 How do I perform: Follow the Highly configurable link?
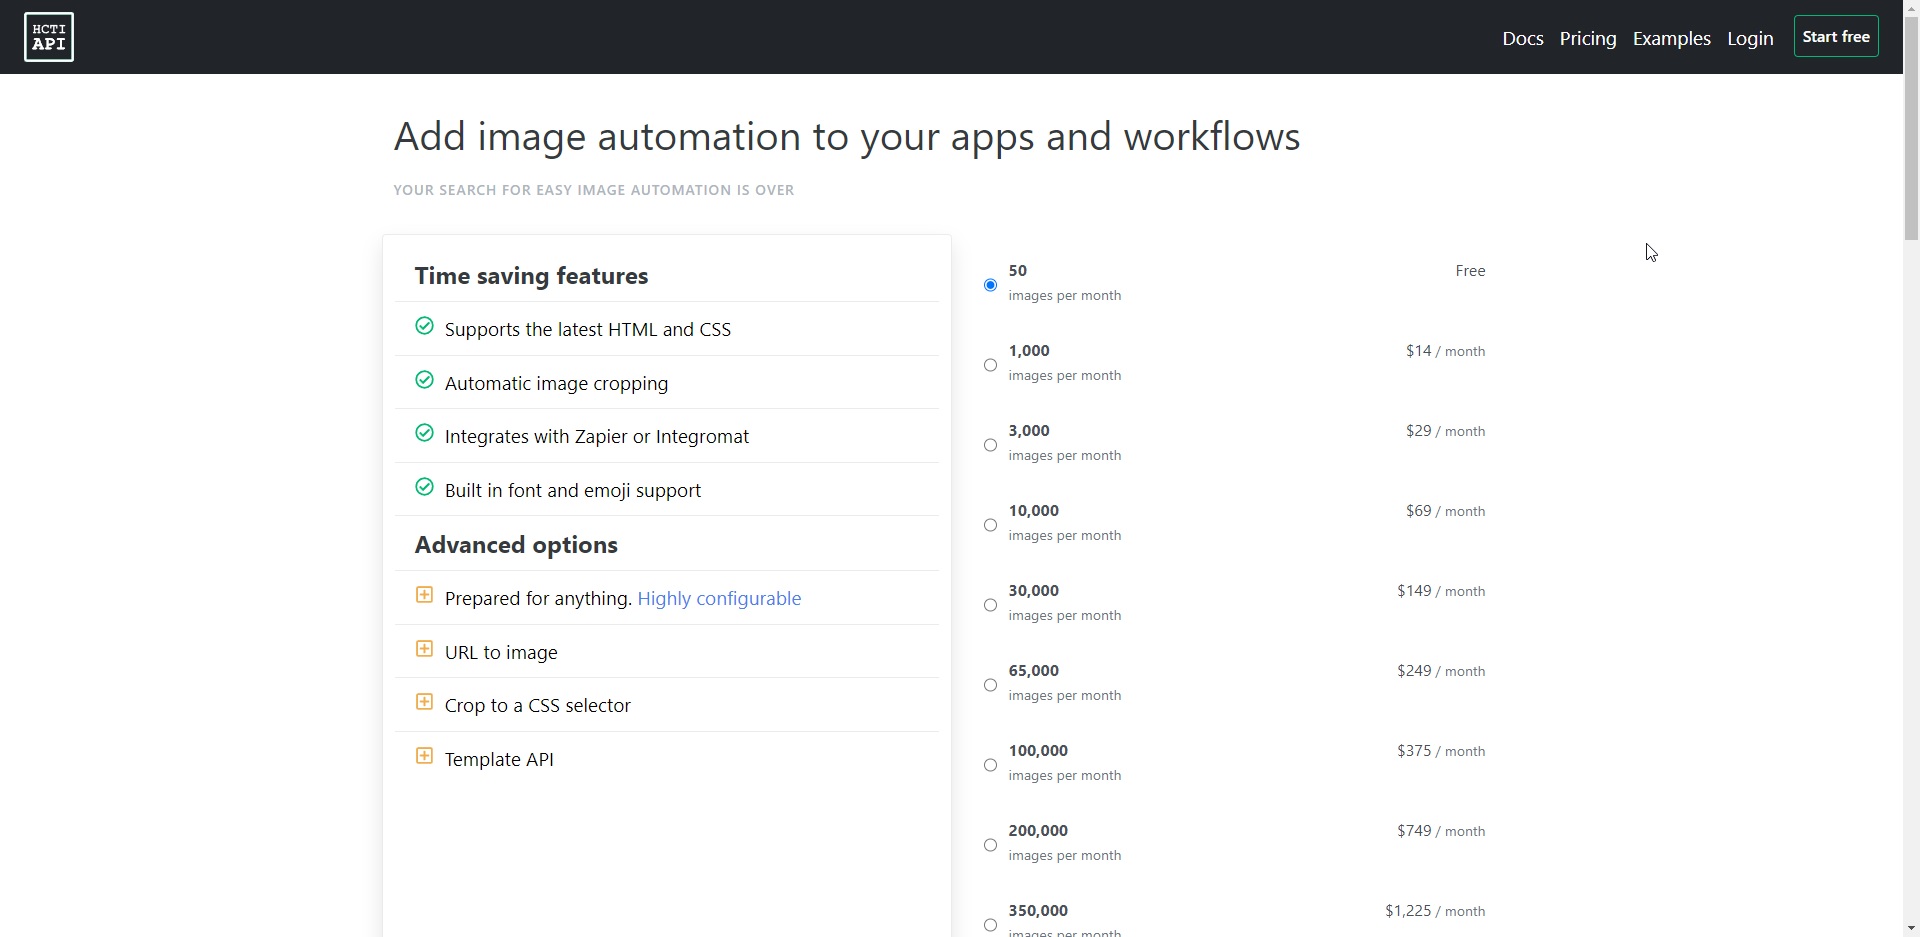pos(719,598)
